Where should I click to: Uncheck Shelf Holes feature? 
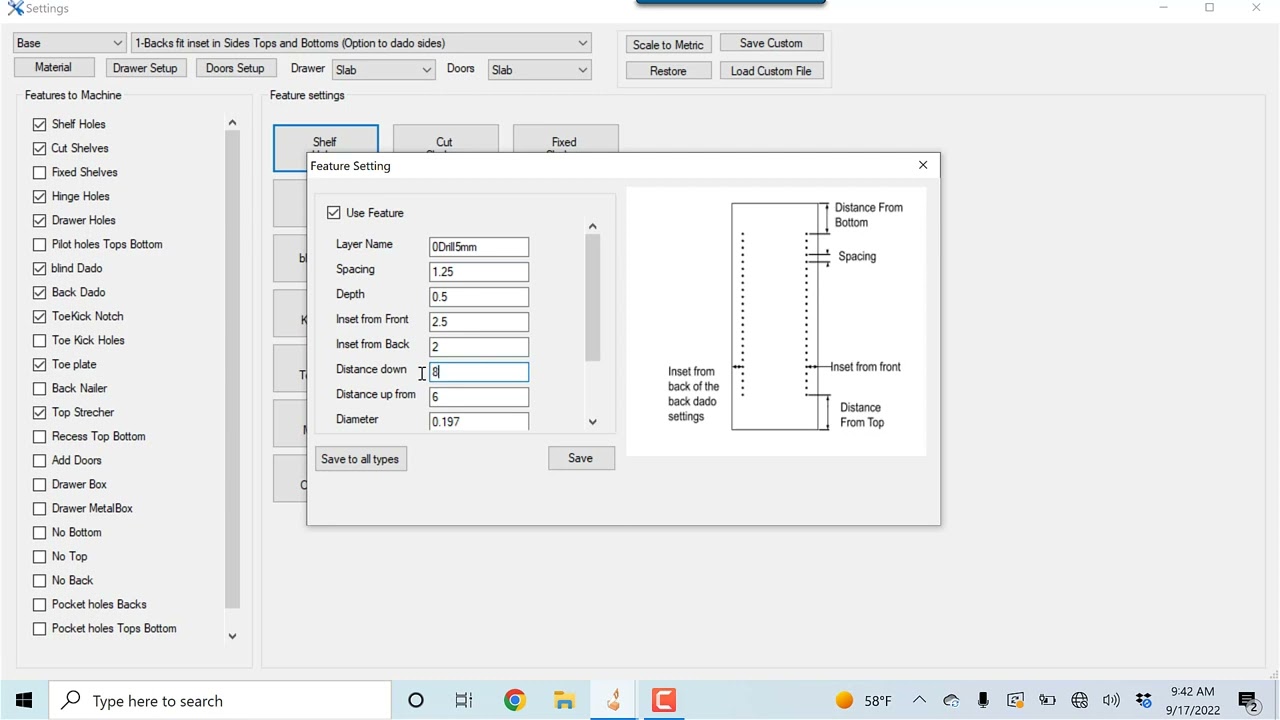39,124
